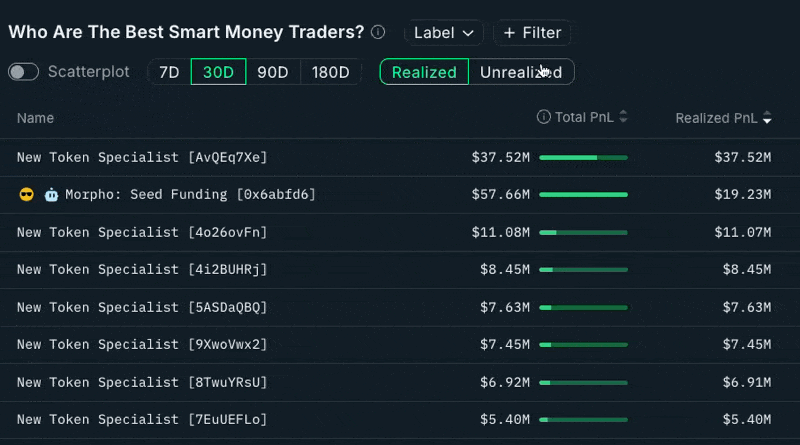The height and width of the screenshot is (445, 800).
Task: Click PnL progress bar for [4o26ovFn] row
Action: click(583, 232)
